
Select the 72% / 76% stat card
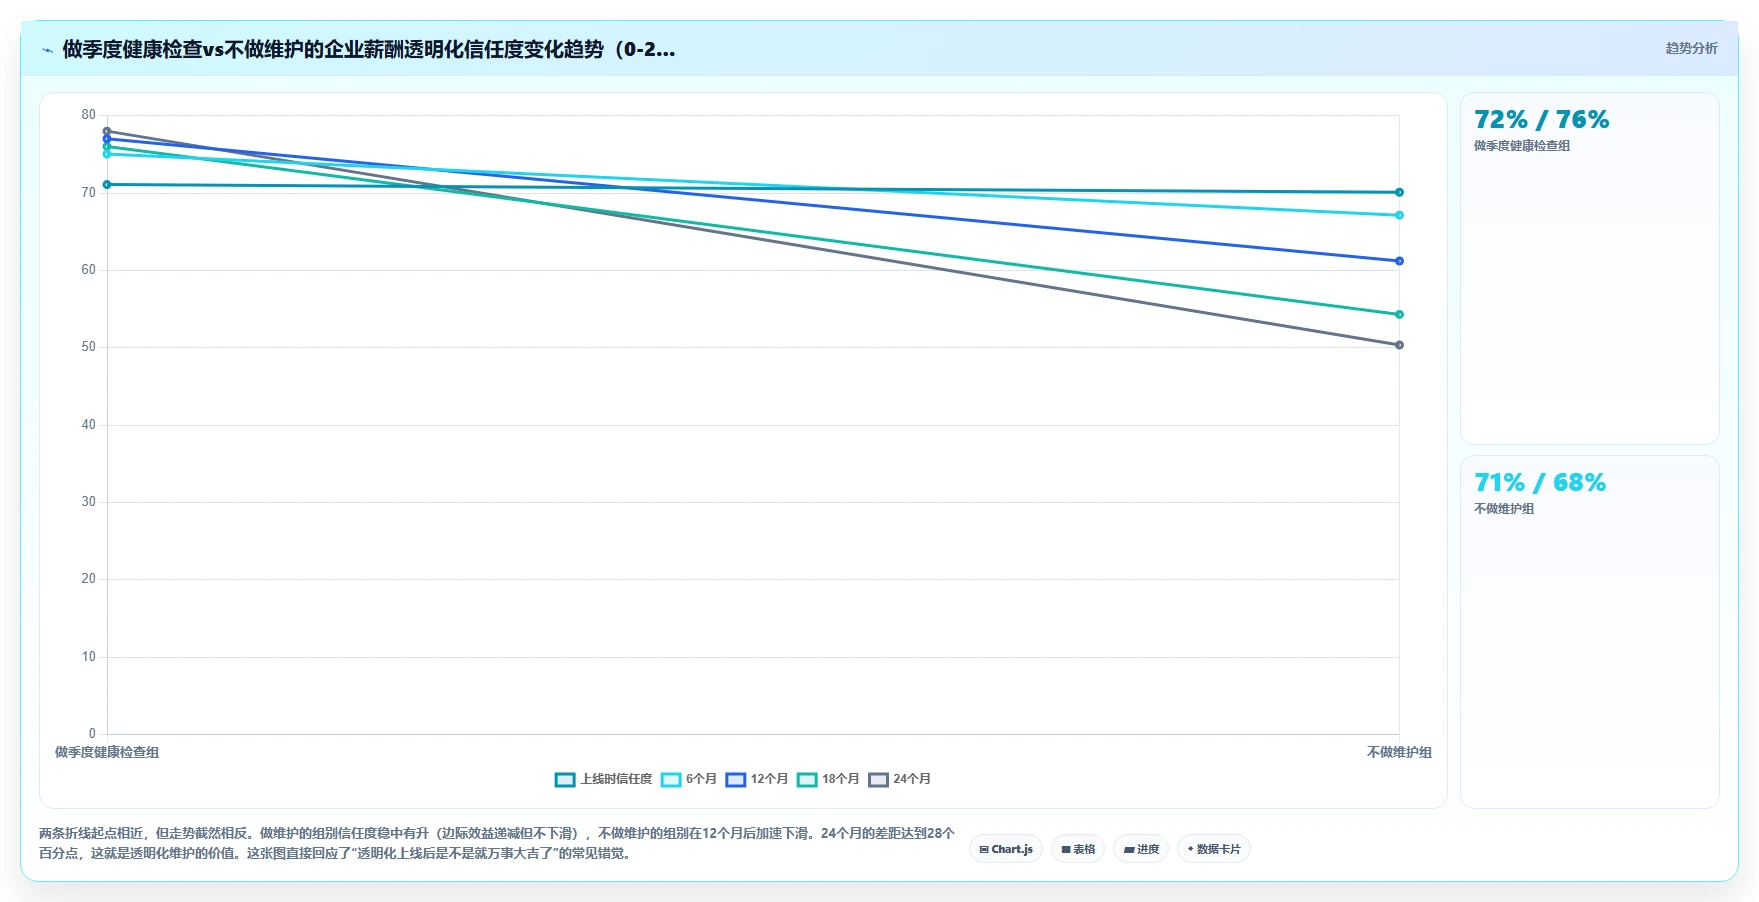1589,268
